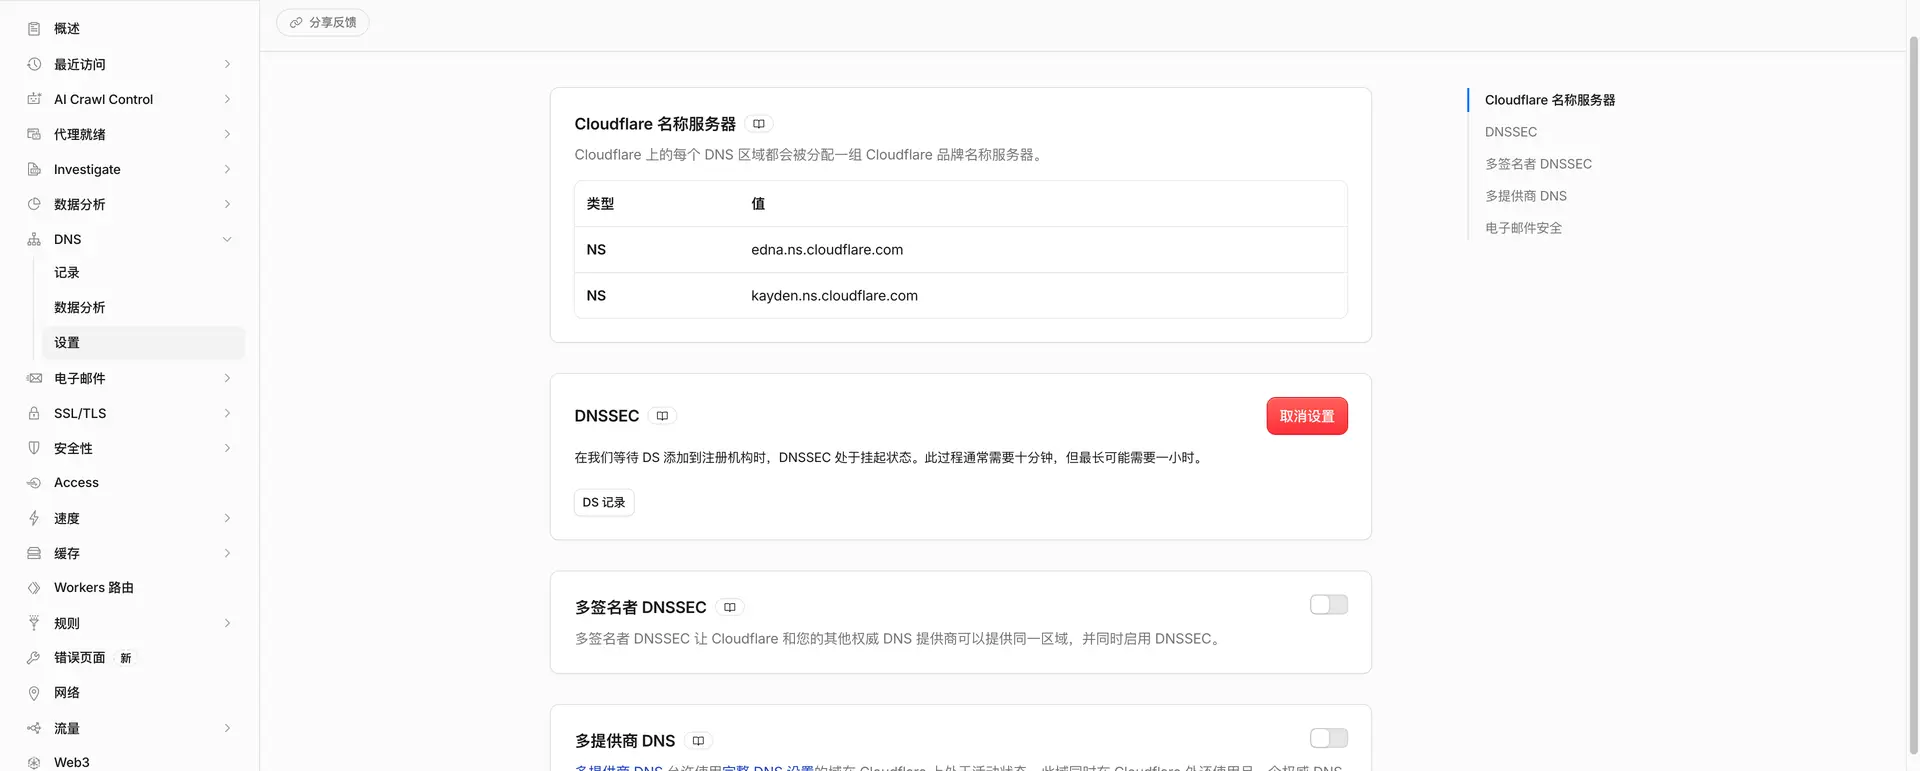Click the DNS network icon in sidebar
Image resolution: width=1920 pixels, height=771 pixels.
pyautogui.click(x=34, y=239)
